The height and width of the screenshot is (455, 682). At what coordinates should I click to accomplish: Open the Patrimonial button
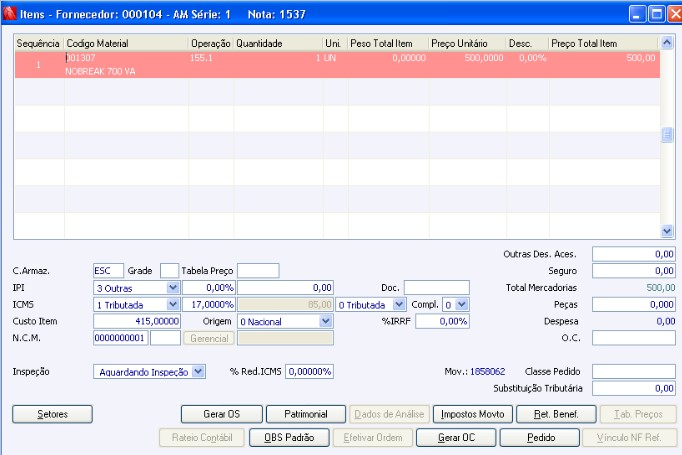pos(306,414)
